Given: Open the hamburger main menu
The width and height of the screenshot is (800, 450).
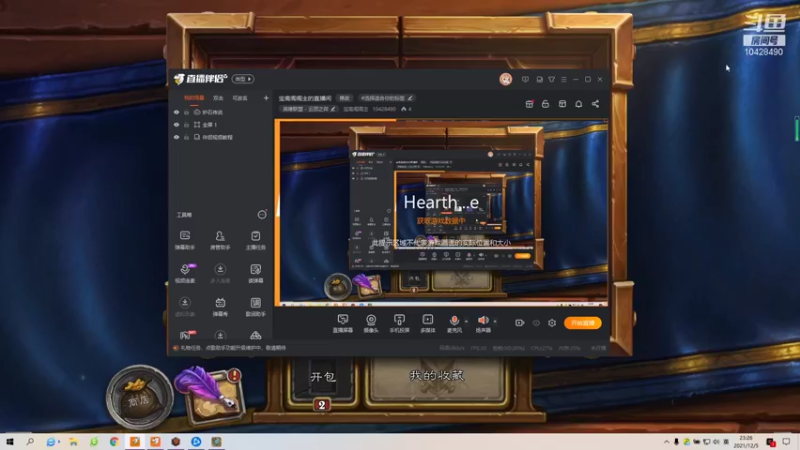Looking at the screenshot, I should (564, 80).
